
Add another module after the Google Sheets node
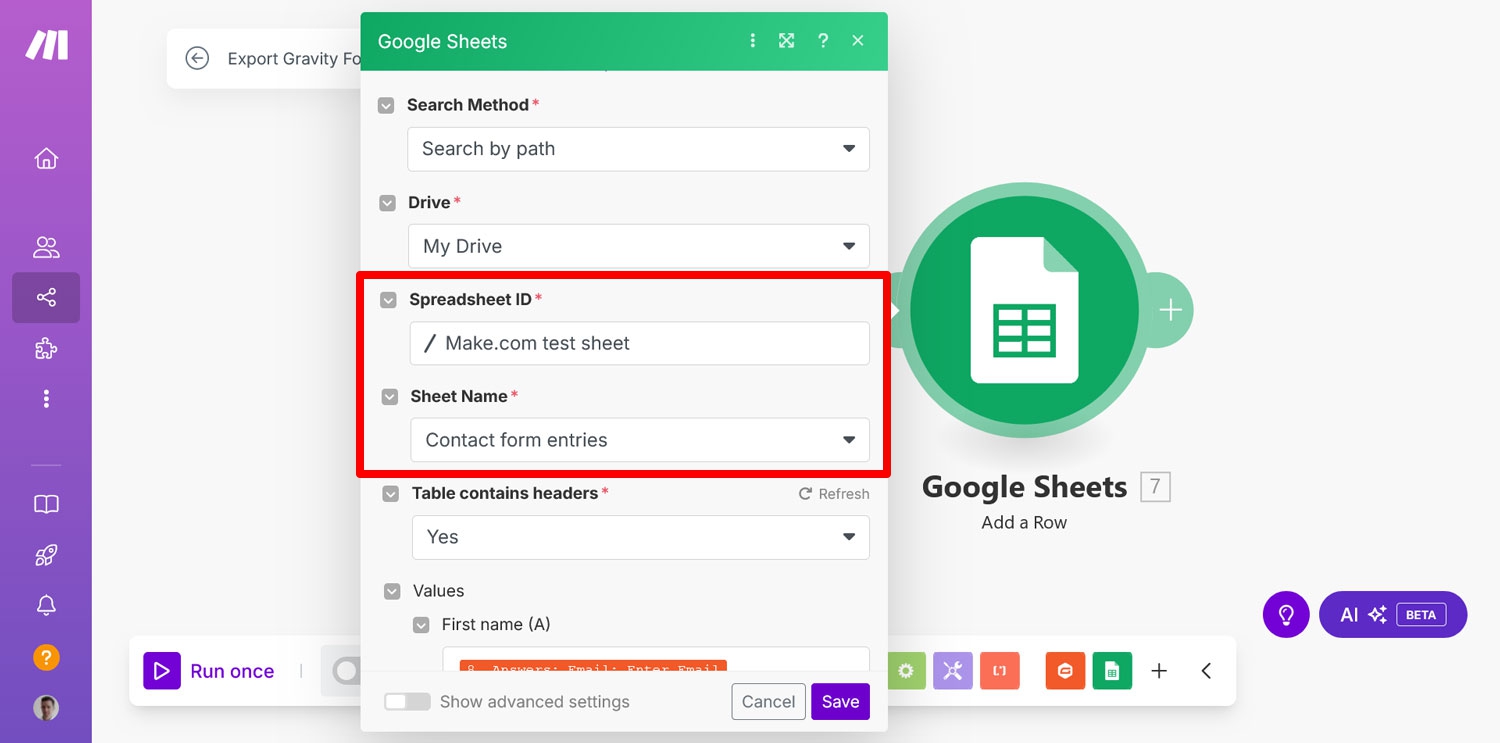pos(1170,310)
